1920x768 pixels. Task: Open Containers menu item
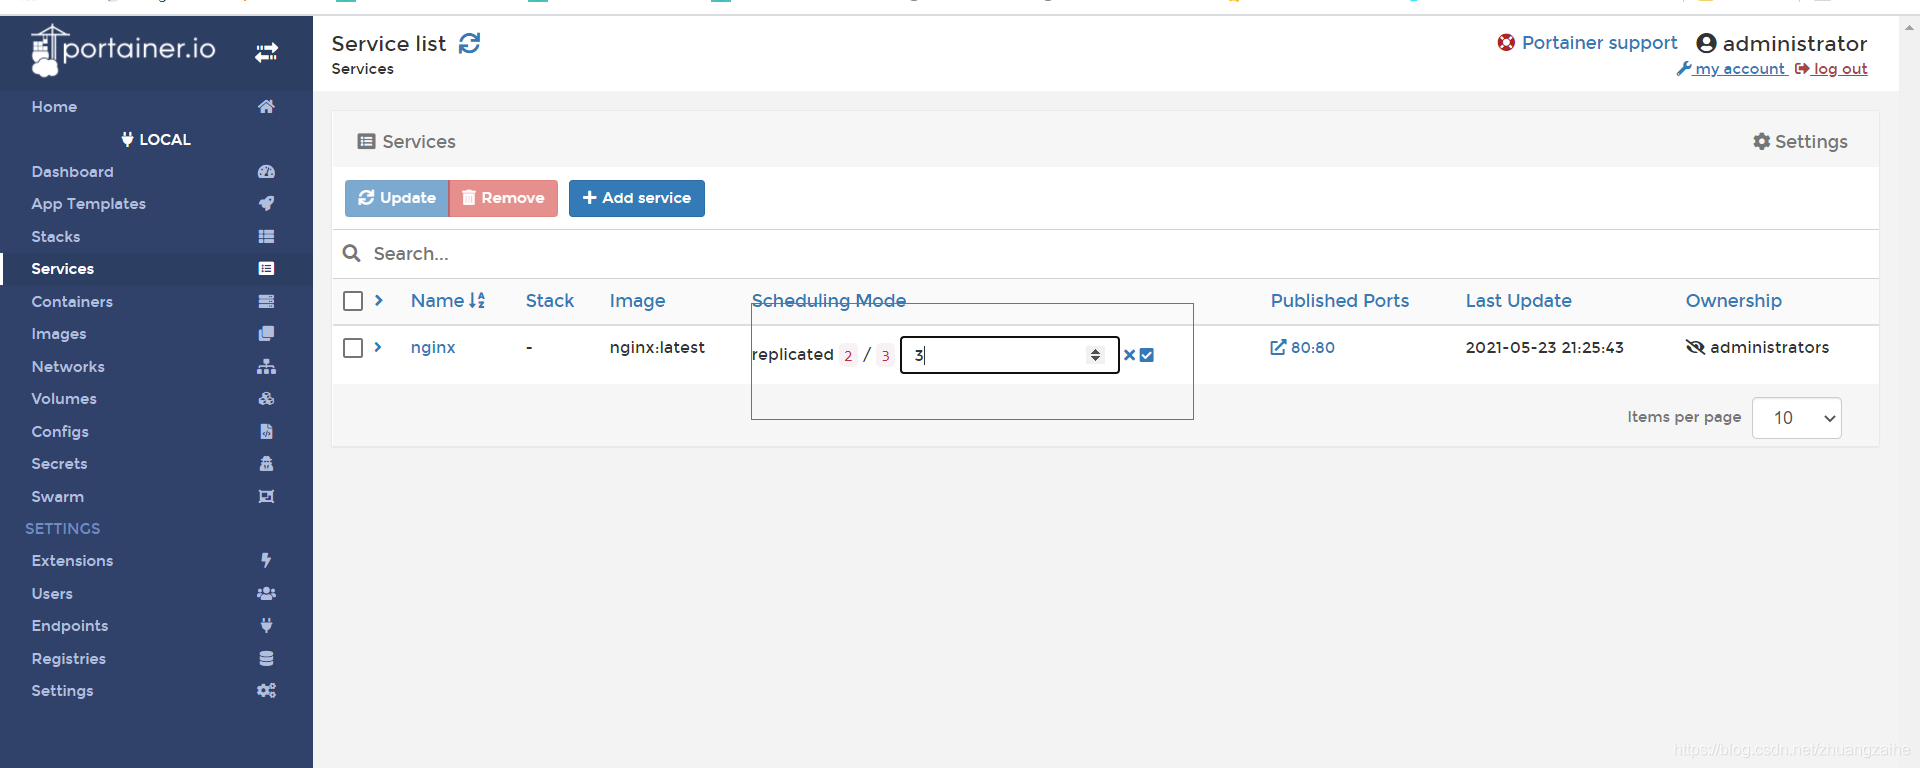(x=72, y=302)
